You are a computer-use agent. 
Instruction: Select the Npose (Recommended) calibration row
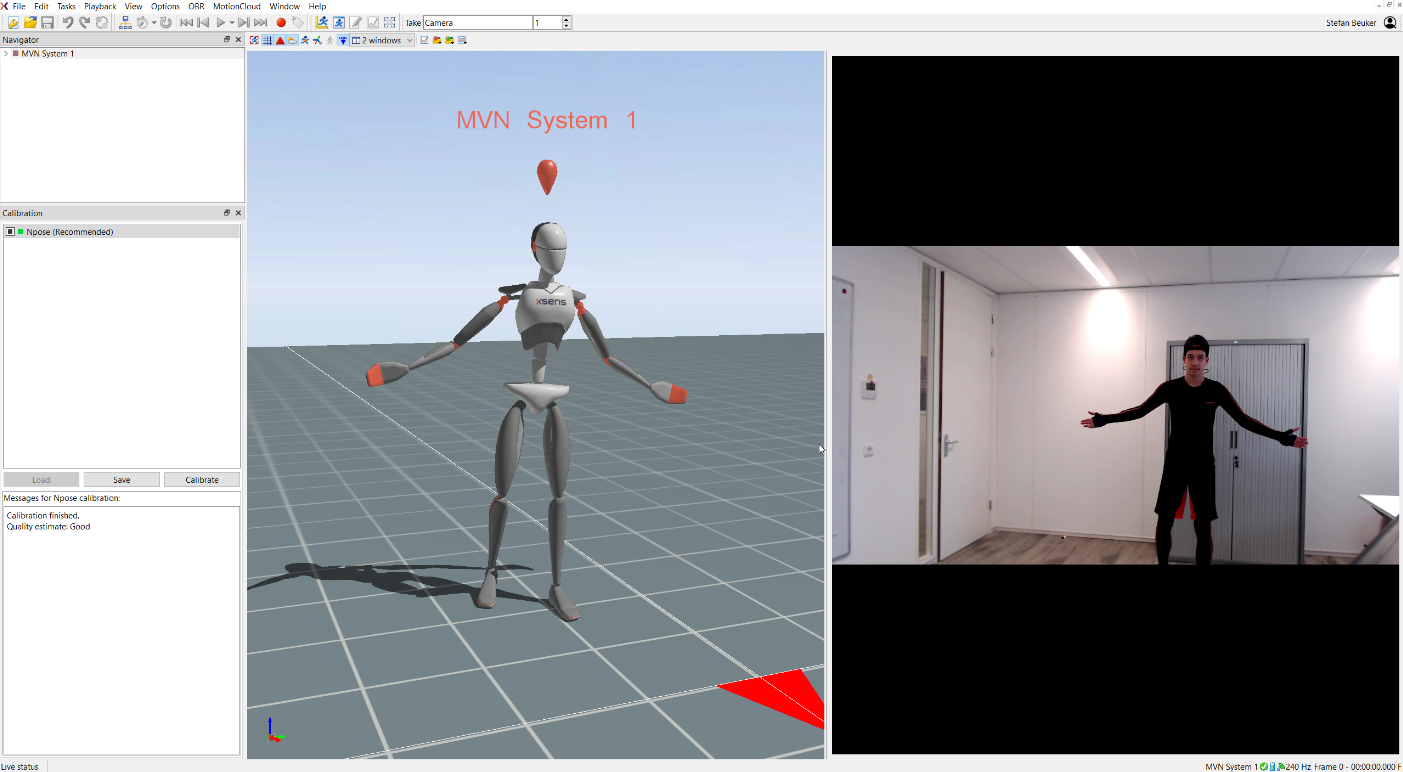122,232
